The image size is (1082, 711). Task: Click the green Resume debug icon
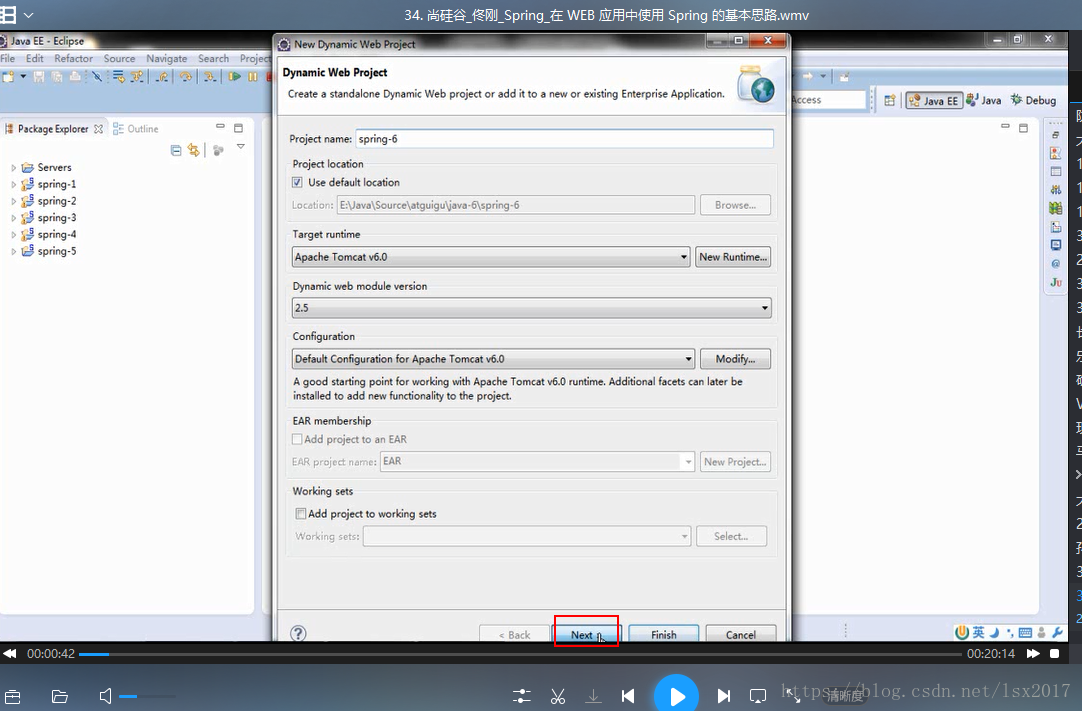tap(235, 77)
